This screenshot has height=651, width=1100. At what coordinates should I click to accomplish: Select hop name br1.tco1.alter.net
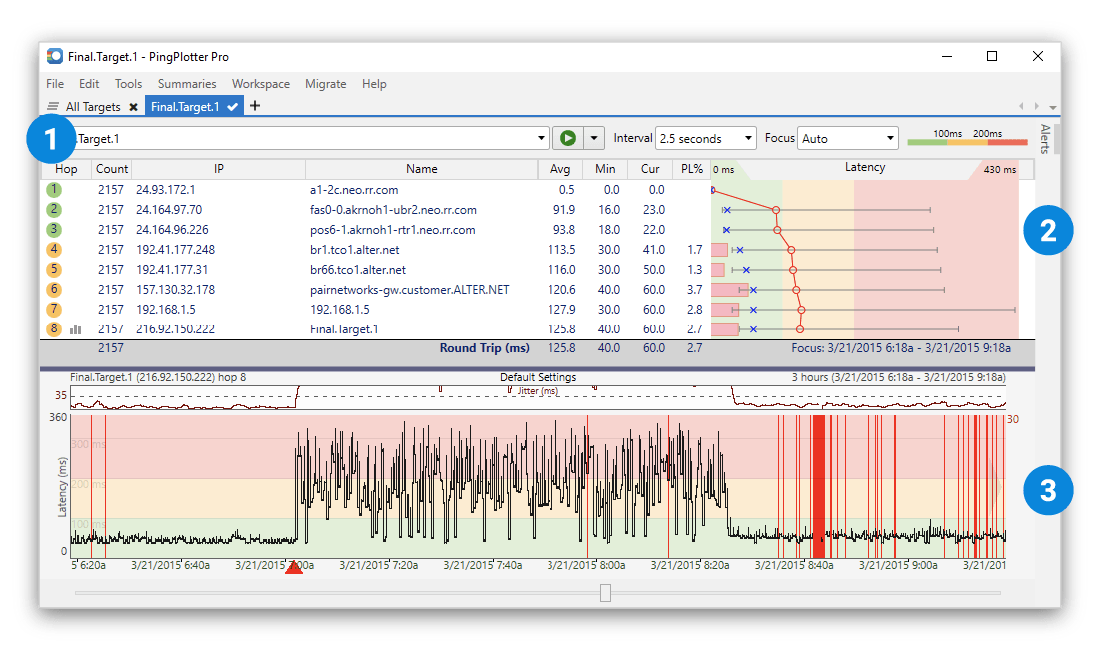355,250
